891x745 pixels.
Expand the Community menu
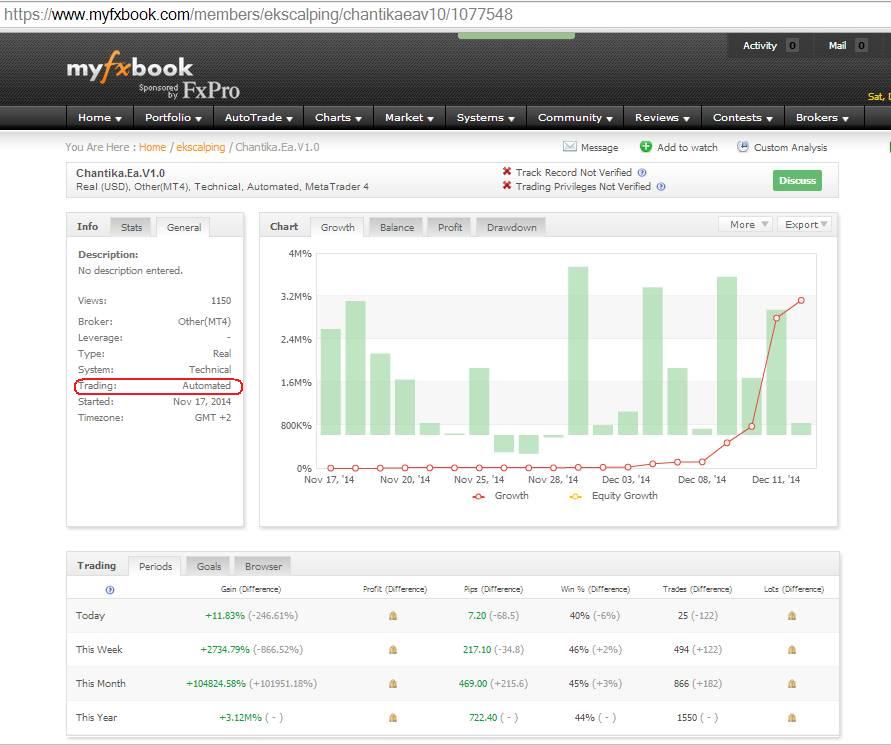(575, 118)
